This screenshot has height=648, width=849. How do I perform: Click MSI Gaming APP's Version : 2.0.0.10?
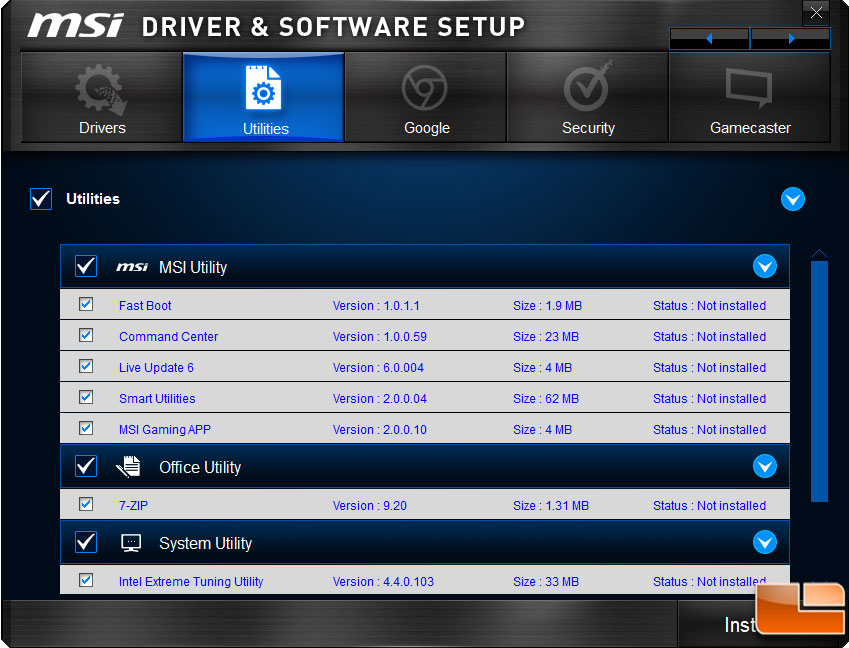(x=380, y=429)
